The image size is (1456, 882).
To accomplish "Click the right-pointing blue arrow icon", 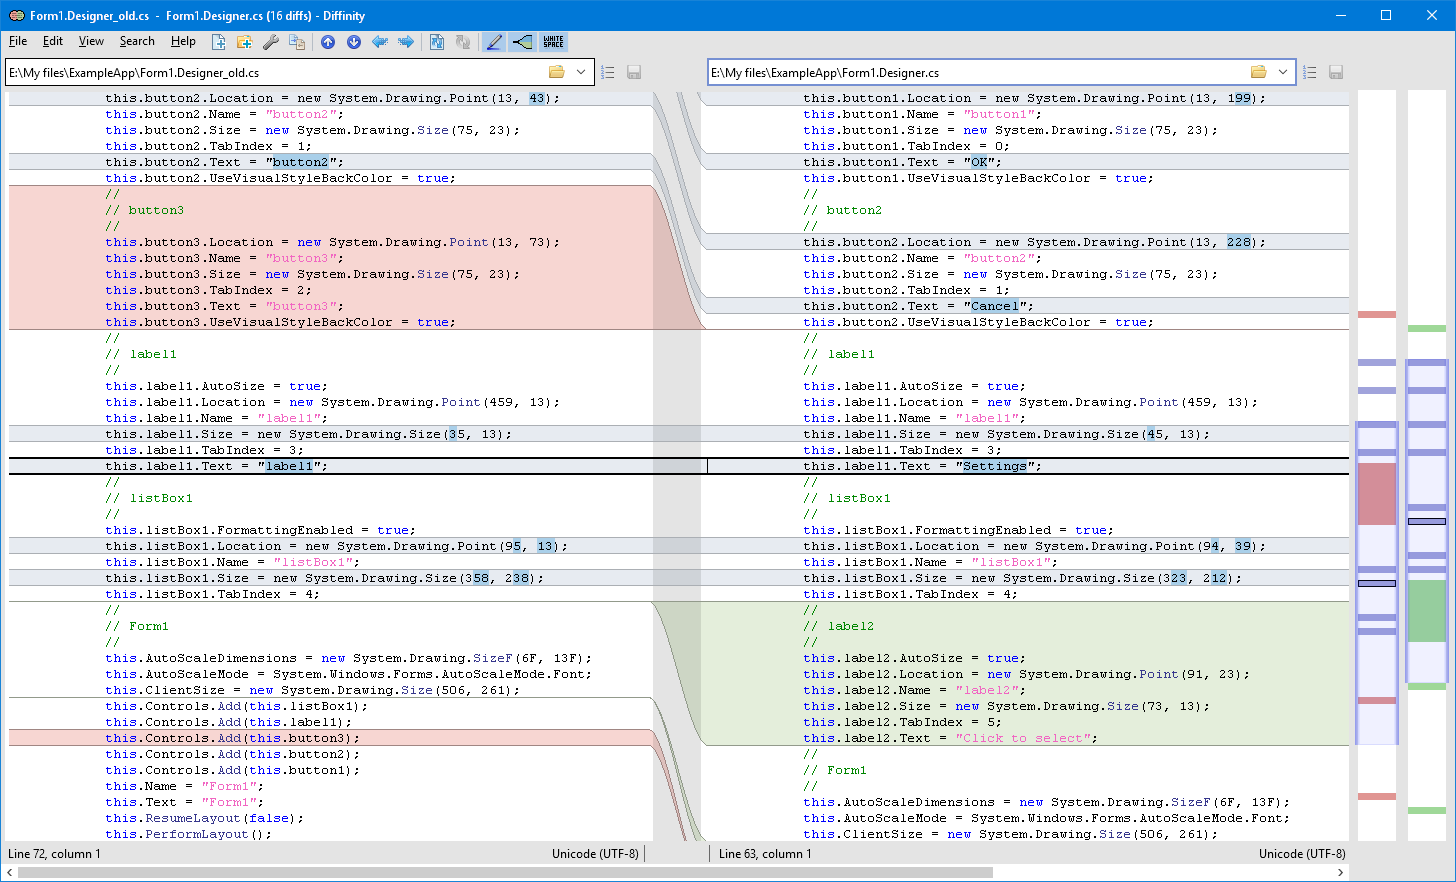I will click(x=406, y=42).
